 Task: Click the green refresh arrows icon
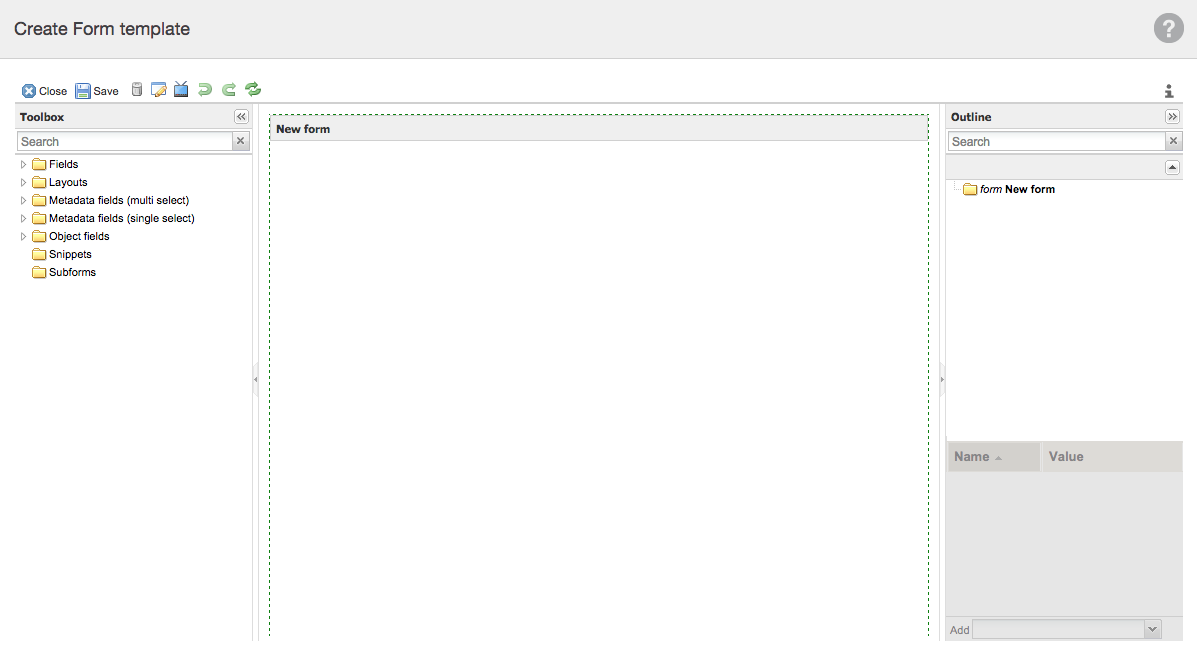tap(253, 90)
